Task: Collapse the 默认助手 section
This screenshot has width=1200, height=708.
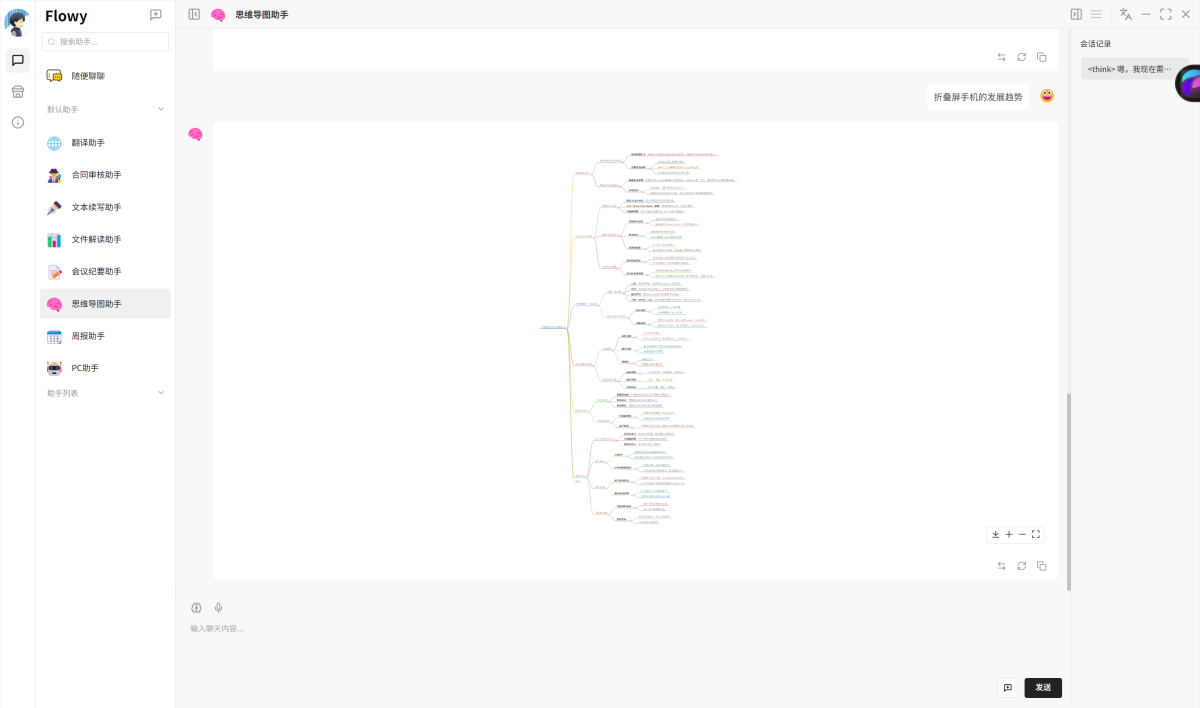Action: point(161,109)
